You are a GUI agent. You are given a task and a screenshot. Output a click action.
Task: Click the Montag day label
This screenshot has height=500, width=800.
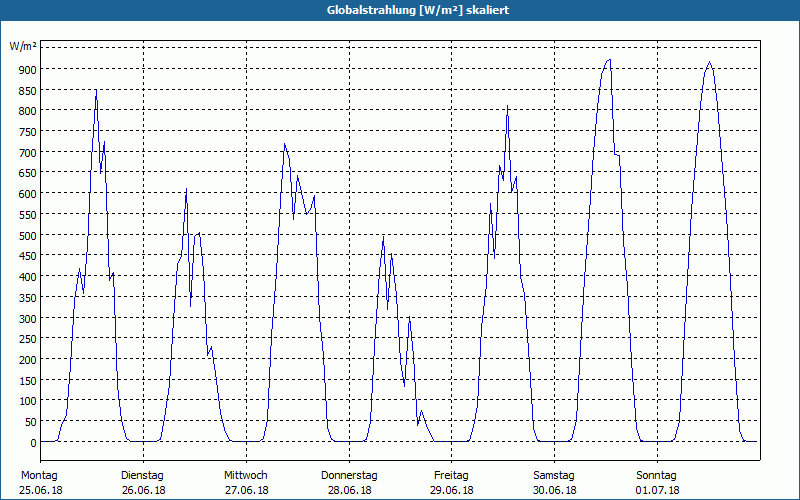click(39, 476)
